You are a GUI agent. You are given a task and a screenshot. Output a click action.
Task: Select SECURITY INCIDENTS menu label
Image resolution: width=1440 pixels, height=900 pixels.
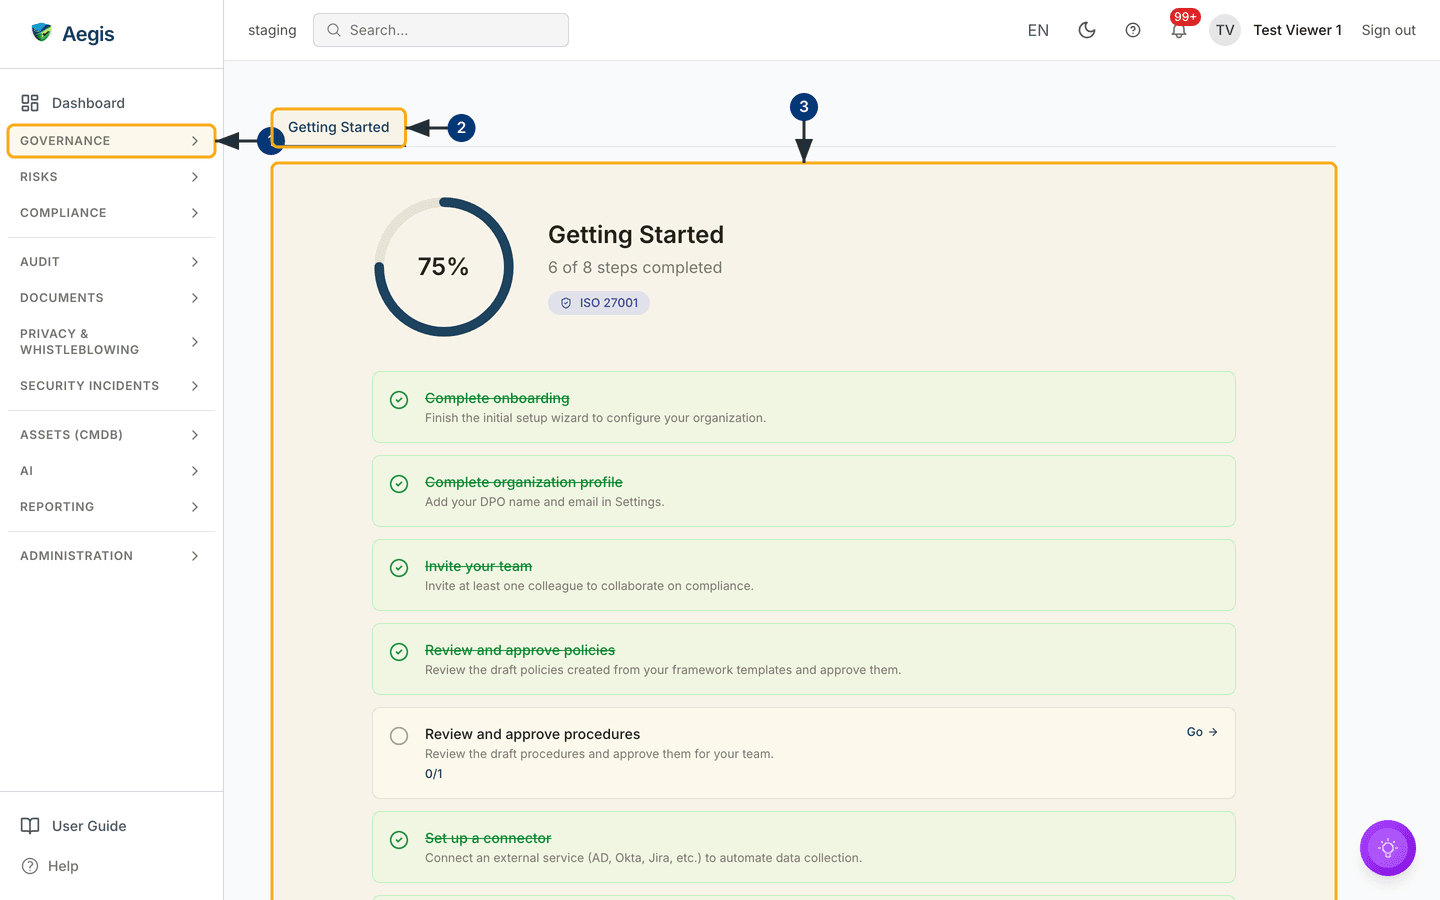click(x=89, y=386)
